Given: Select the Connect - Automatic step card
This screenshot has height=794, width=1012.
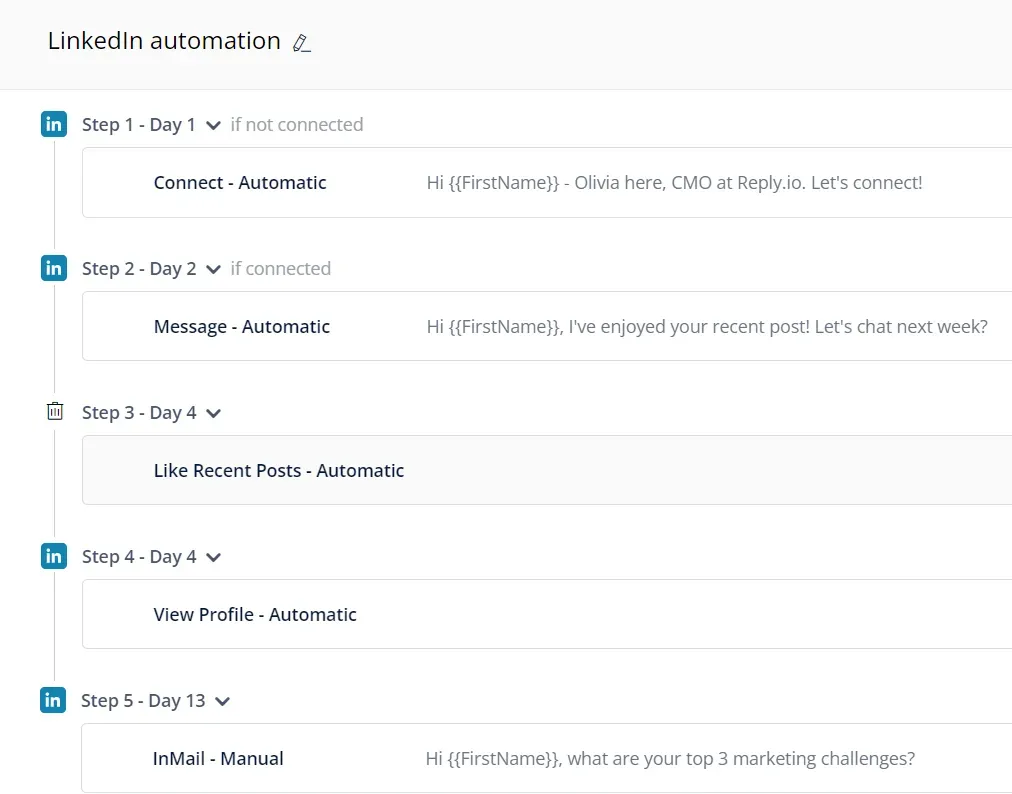Looking at the screenshot, I should pyautogui.click(x=240, y=183).
